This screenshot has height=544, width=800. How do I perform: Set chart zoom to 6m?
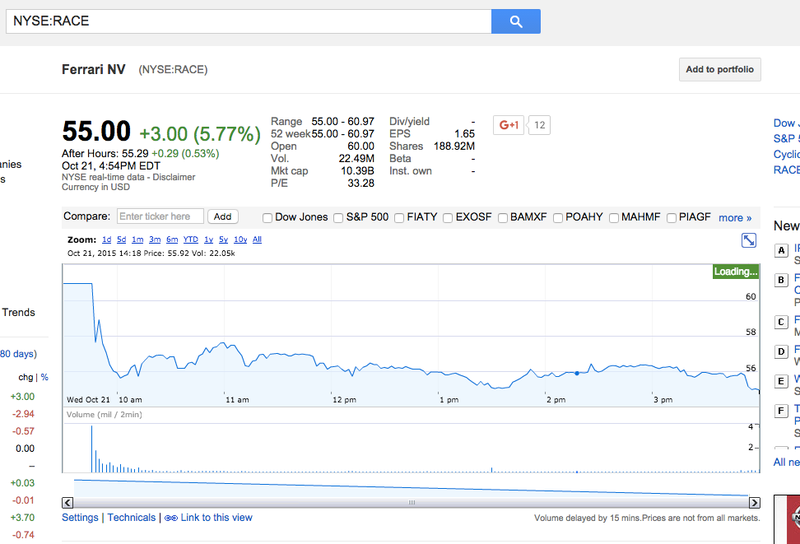coord(172,239)
